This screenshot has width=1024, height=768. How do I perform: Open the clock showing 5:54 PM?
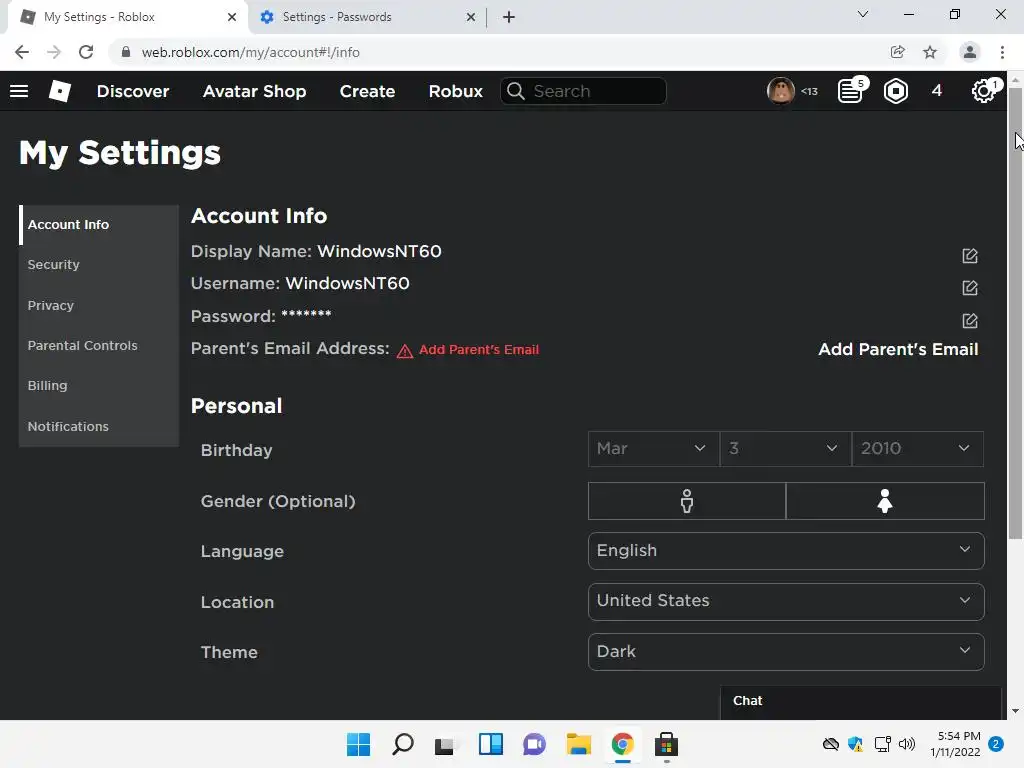tap(955, 744)
